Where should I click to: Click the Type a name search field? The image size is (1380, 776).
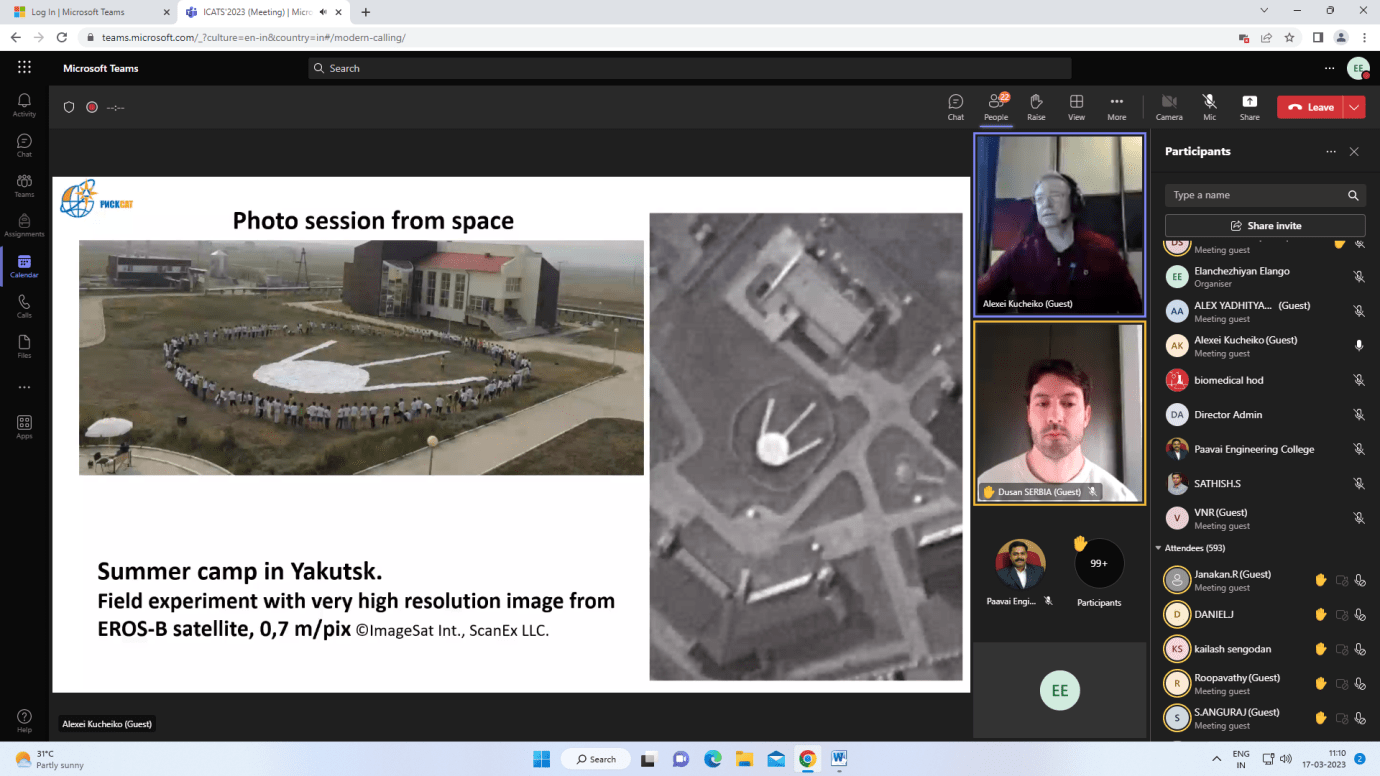coord(1255,195)
